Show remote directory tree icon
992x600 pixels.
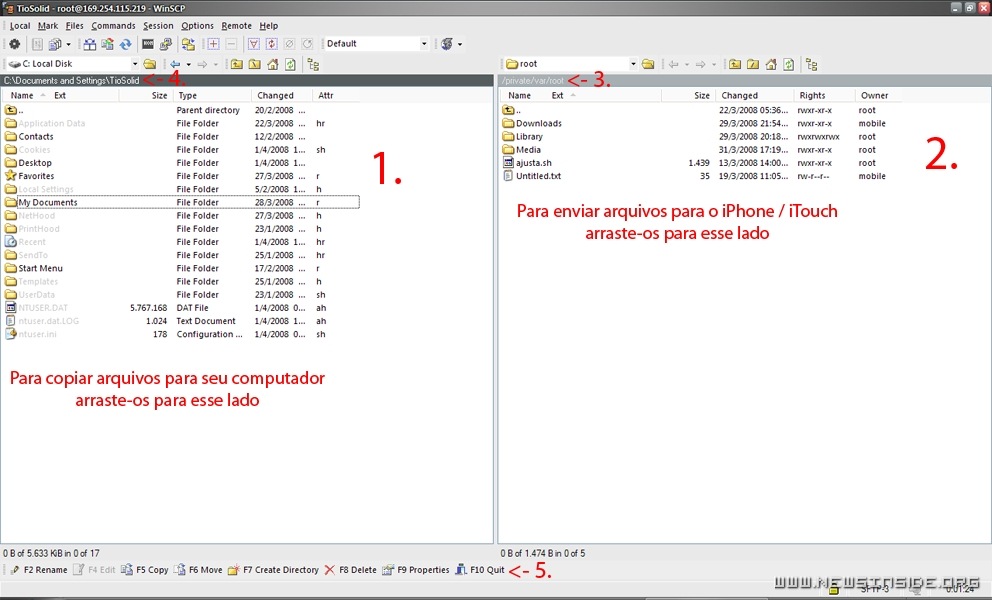812,64
